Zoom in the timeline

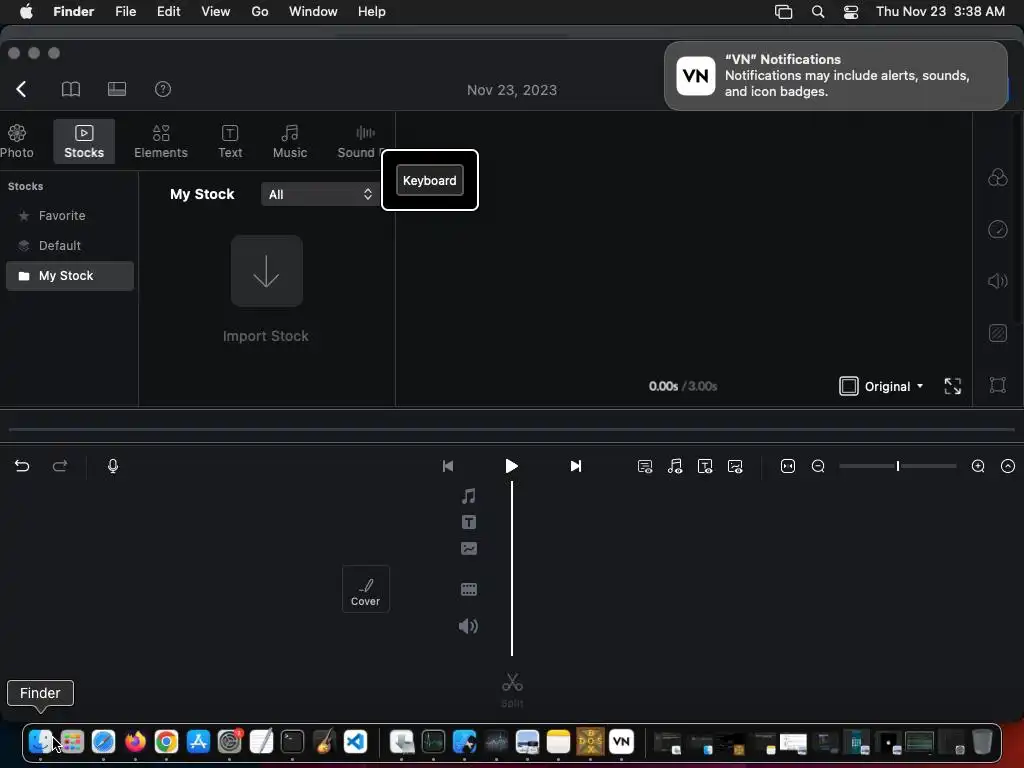[978, 466]
